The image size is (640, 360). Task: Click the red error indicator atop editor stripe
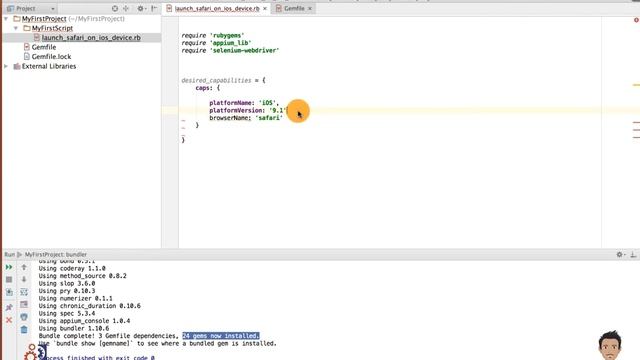point(636,20)
